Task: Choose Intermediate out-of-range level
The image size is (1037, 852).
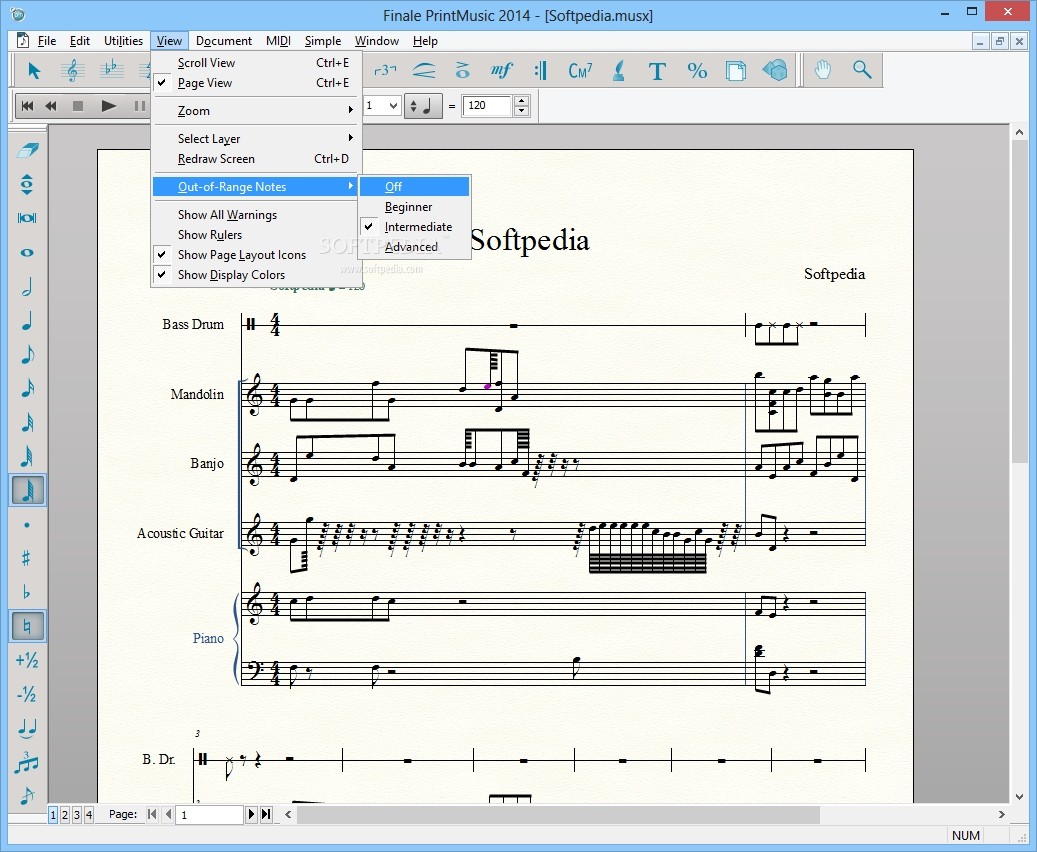Action: [x=415, y=227]
